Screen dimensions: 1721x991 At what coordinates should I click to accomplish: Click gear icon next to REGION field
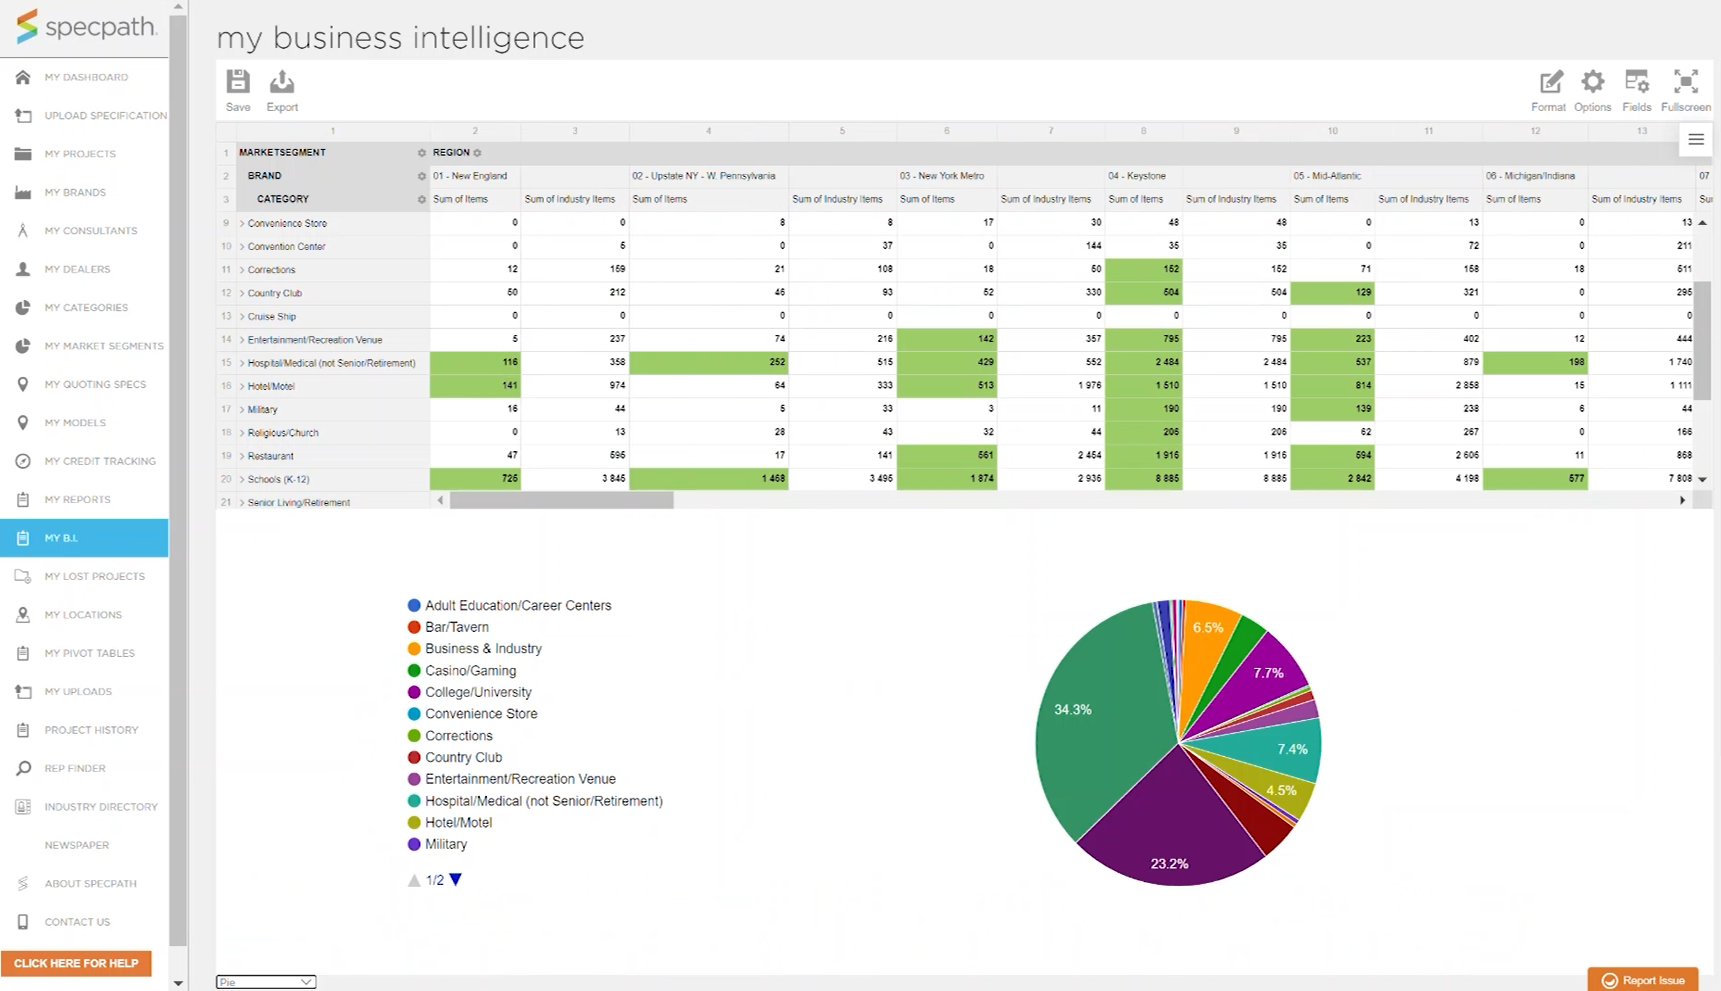[x=478, y=153]
